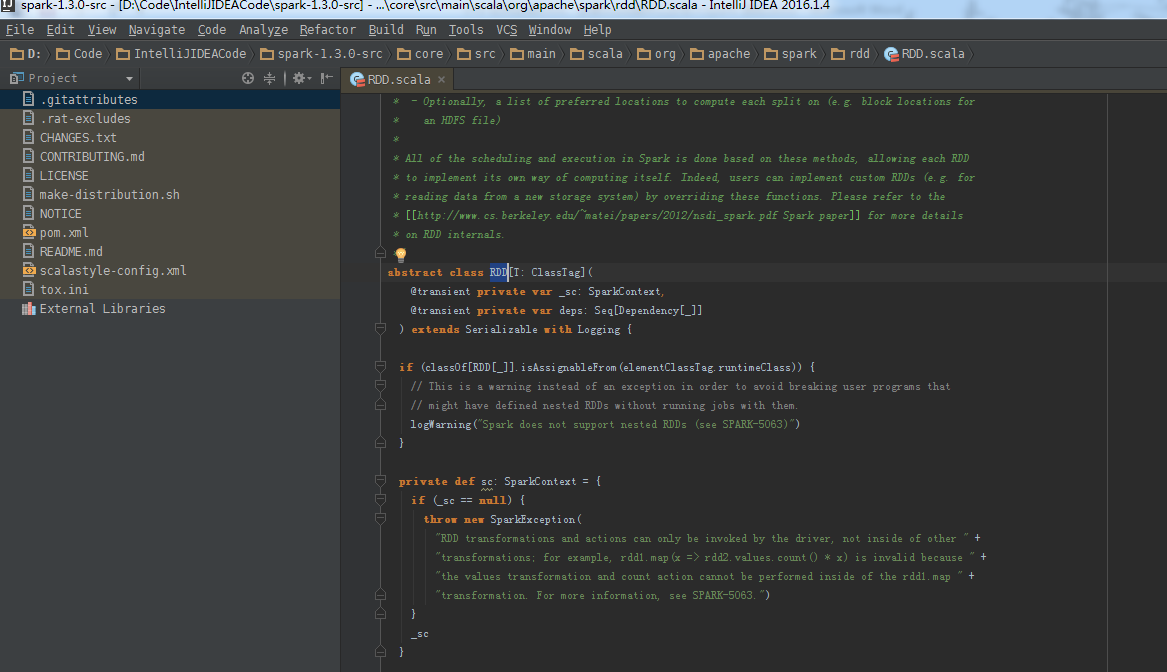Click the selected RDD class name
The image size is (1167, 672).
pos(499,272)
